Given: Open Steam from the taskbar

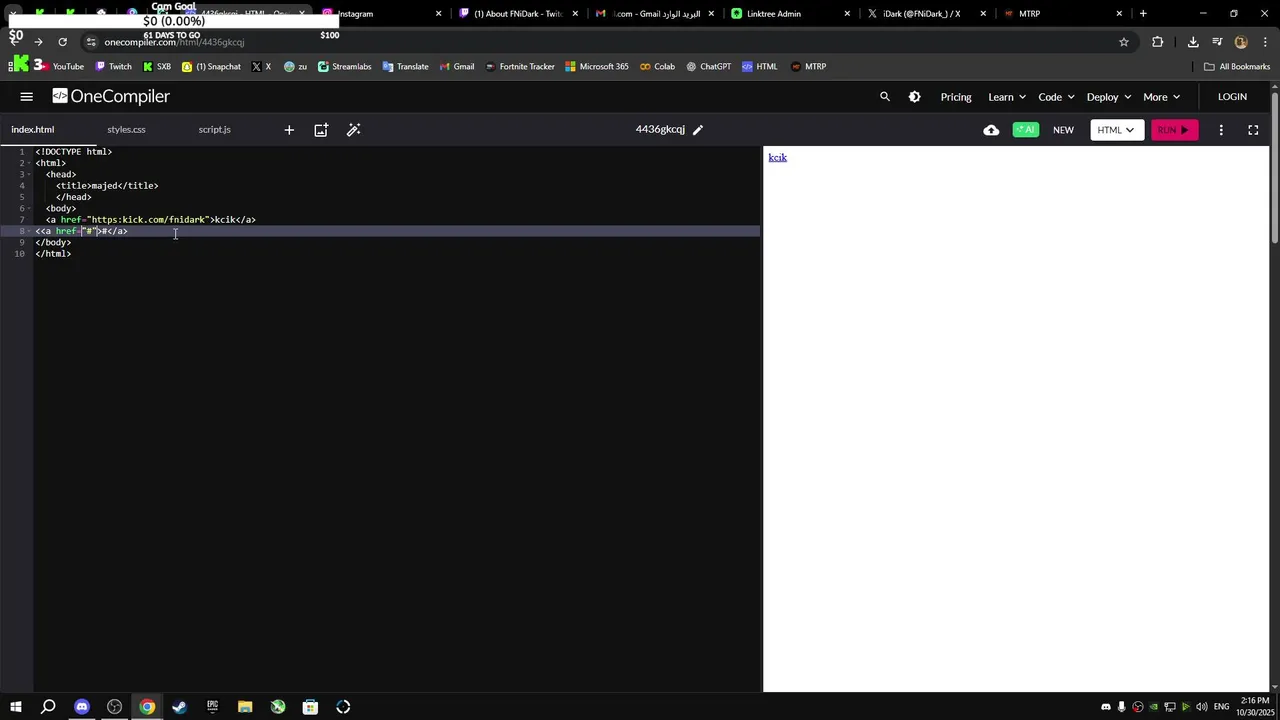Looking at the screenshot, I should point(180,707).
